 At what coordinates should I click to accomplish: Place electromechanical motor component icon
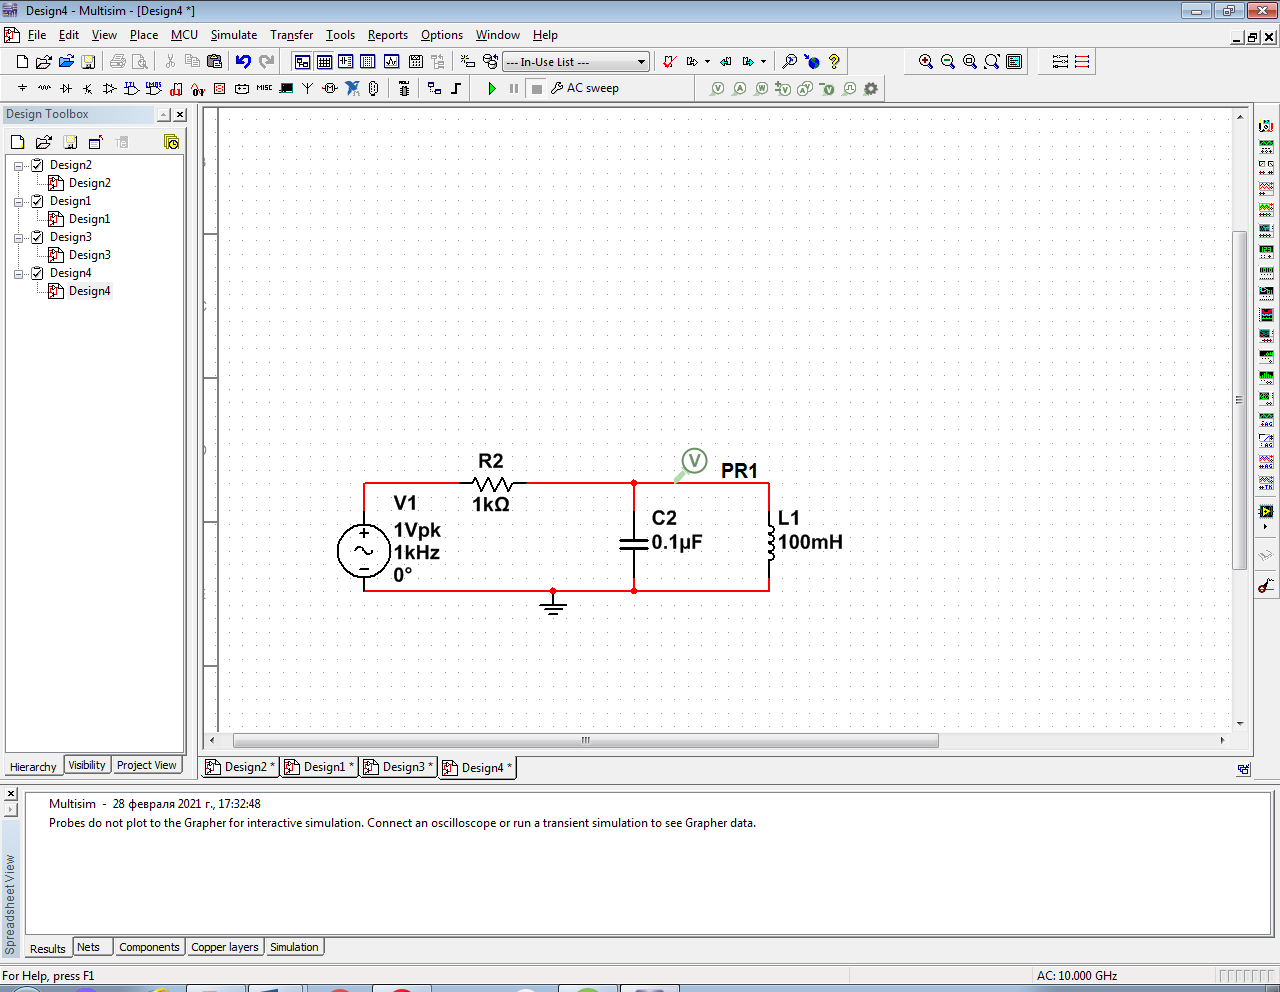(330, 88)
